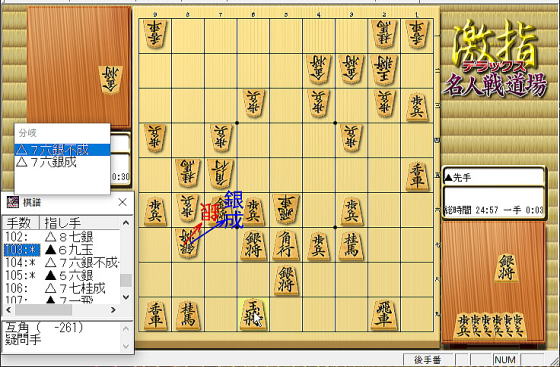Click the move list's down scroll arrow
This screenshot has width=560, height=367.
point(126,296)
